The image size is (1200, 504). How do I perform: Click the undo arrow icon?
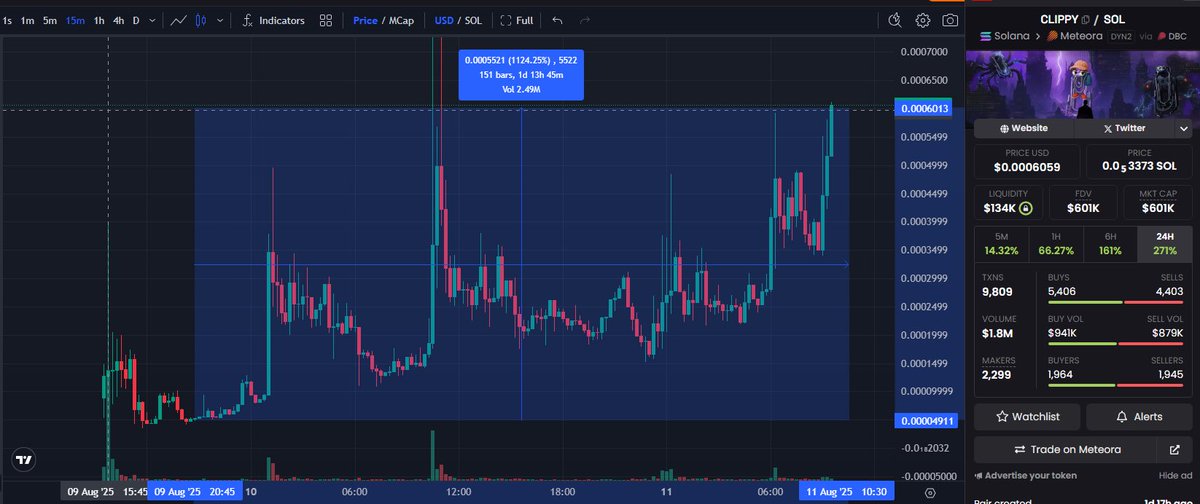(x=557, y=20)
